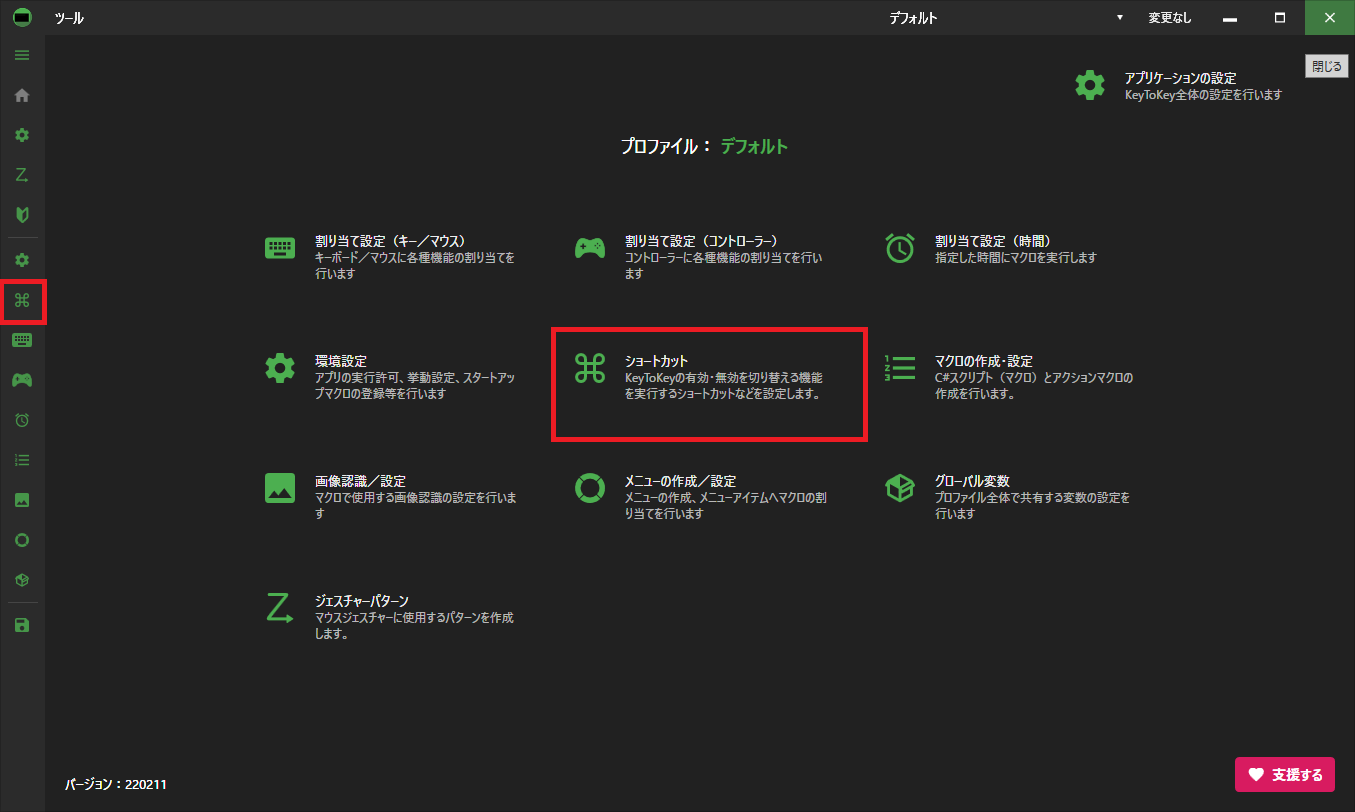The width and height of the screenshot is (1355, 812).
Task: Open 割り当て設定（キー／マウス） title link
Action: tap(390, 241)
